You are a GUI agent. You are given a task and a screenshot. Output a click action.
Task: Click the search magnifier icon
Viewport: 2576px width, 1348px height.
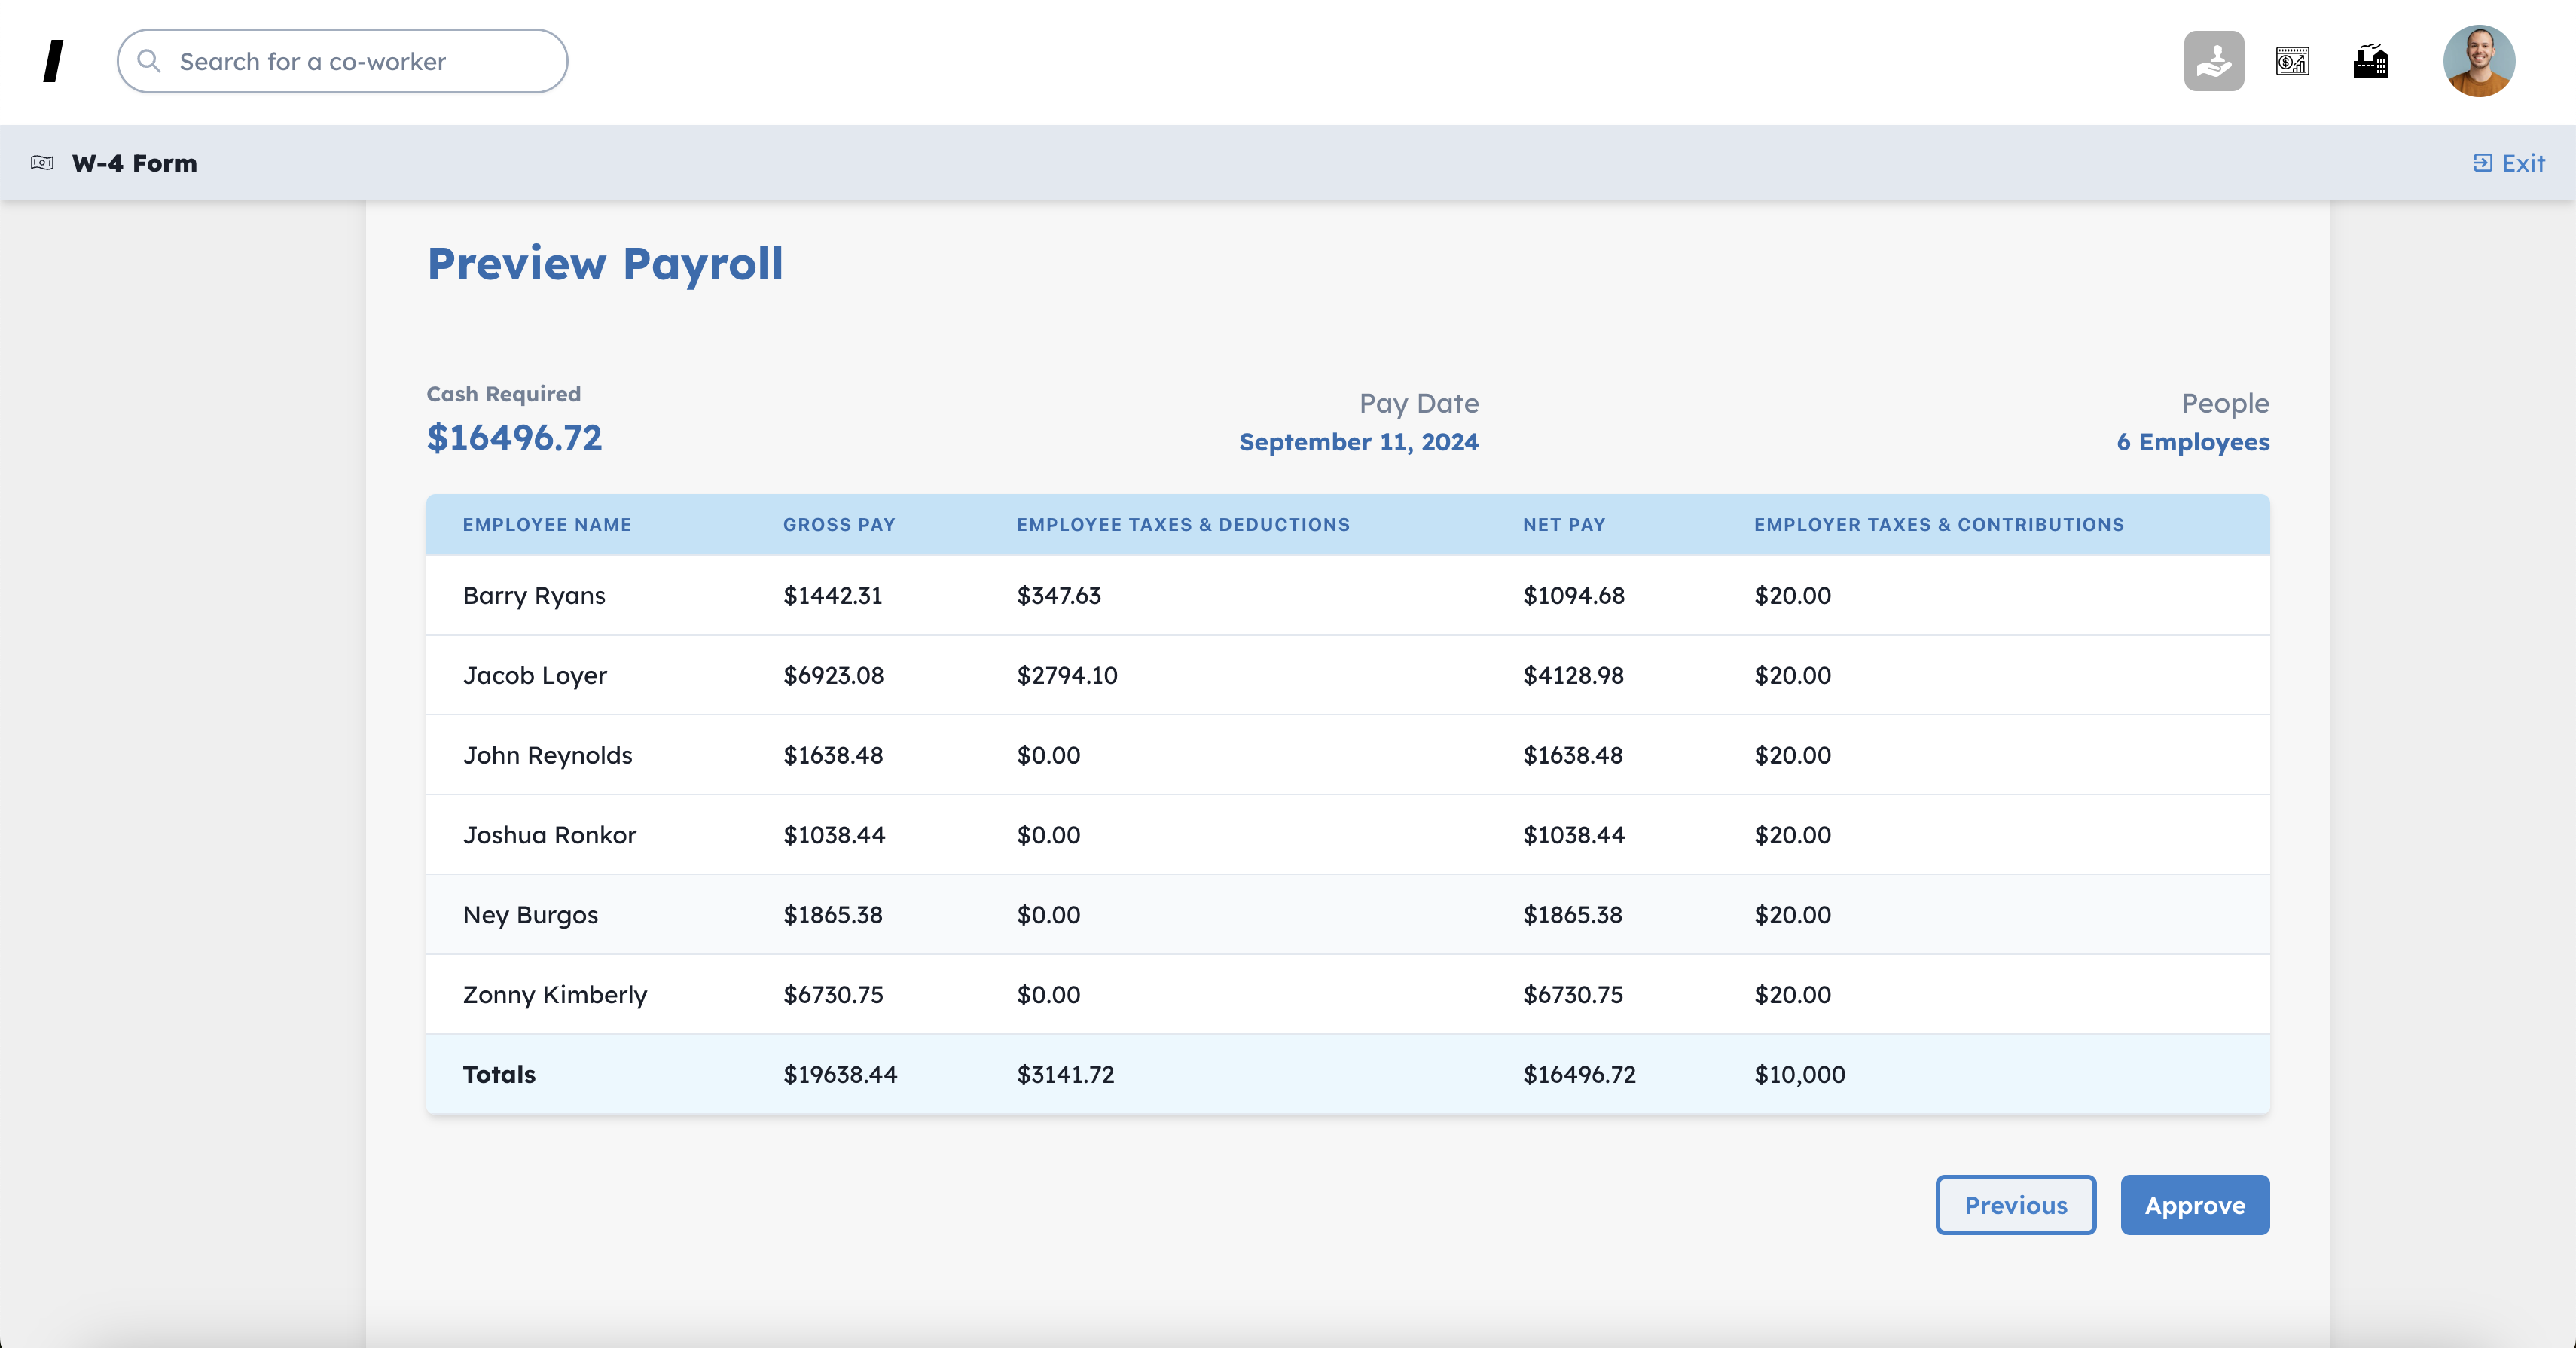[x=149, y=61]
